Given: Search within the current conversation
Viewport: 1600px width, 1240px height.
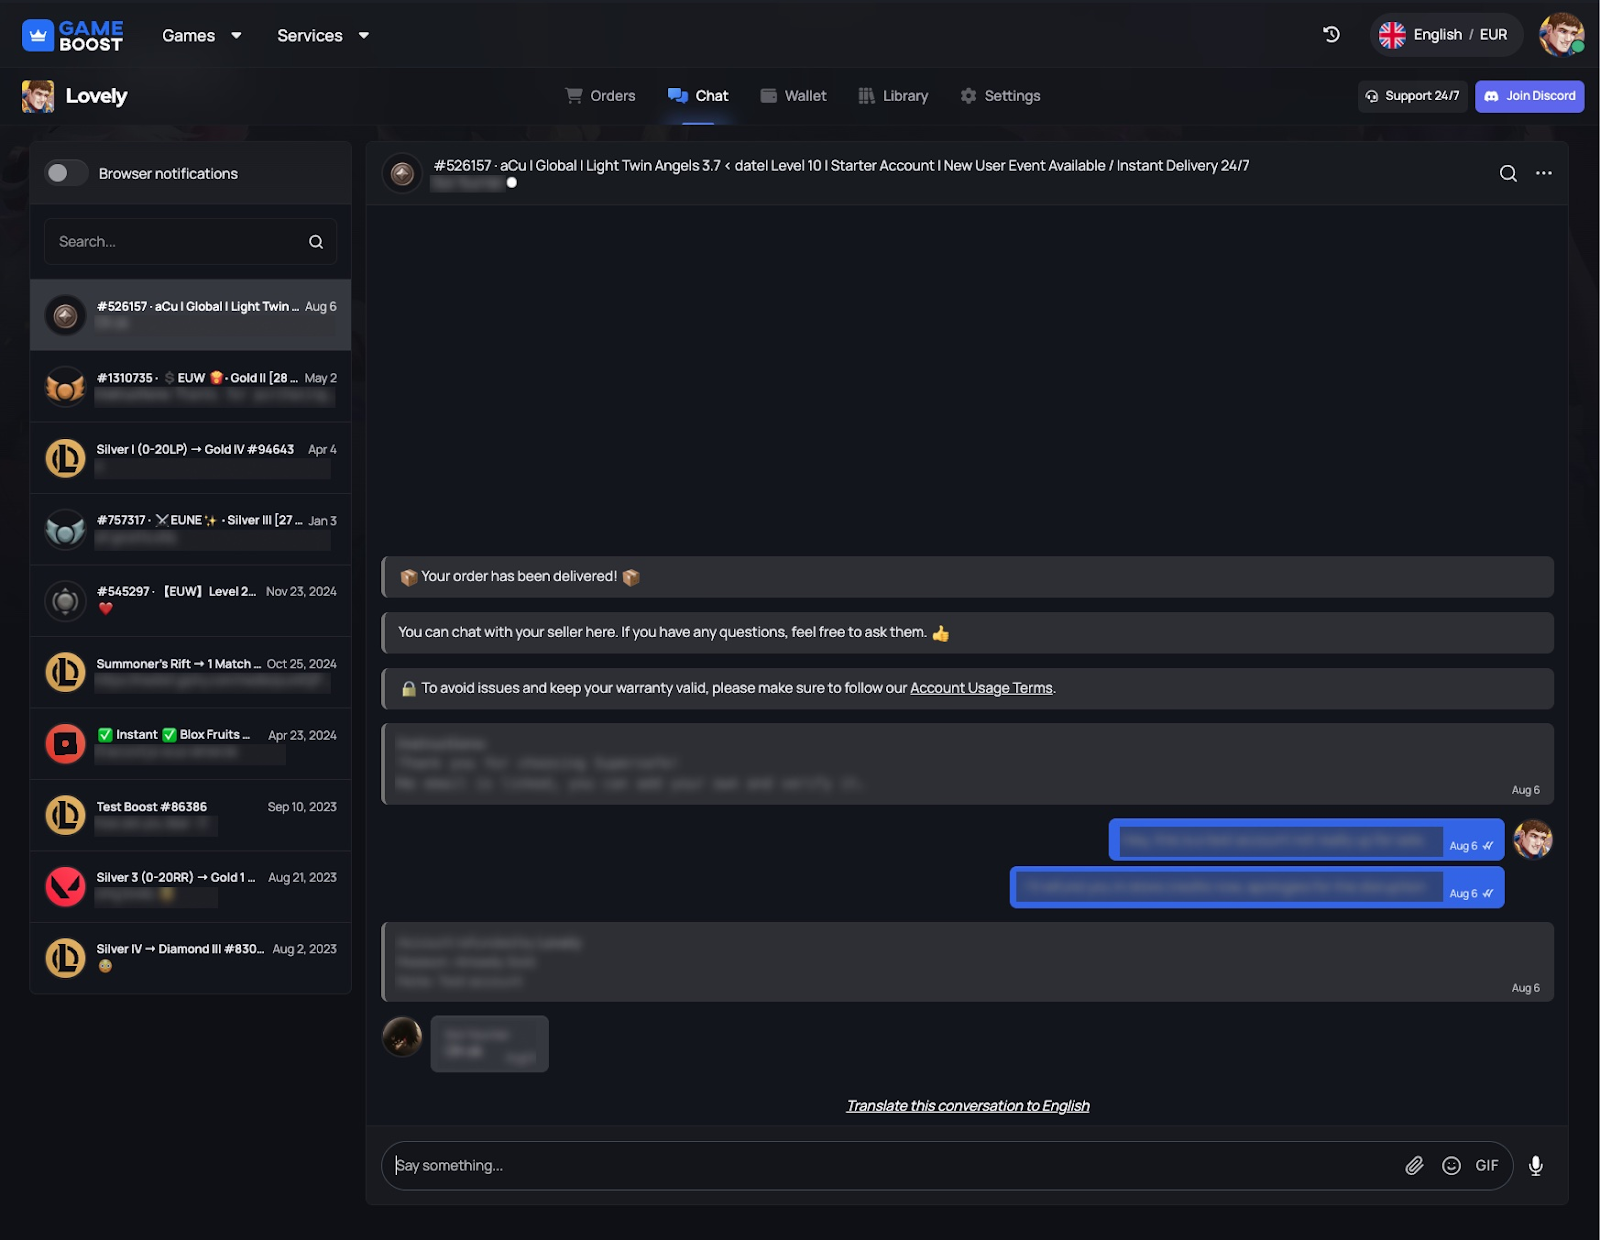Looking at the screenshot, I should coord(1508,173).
